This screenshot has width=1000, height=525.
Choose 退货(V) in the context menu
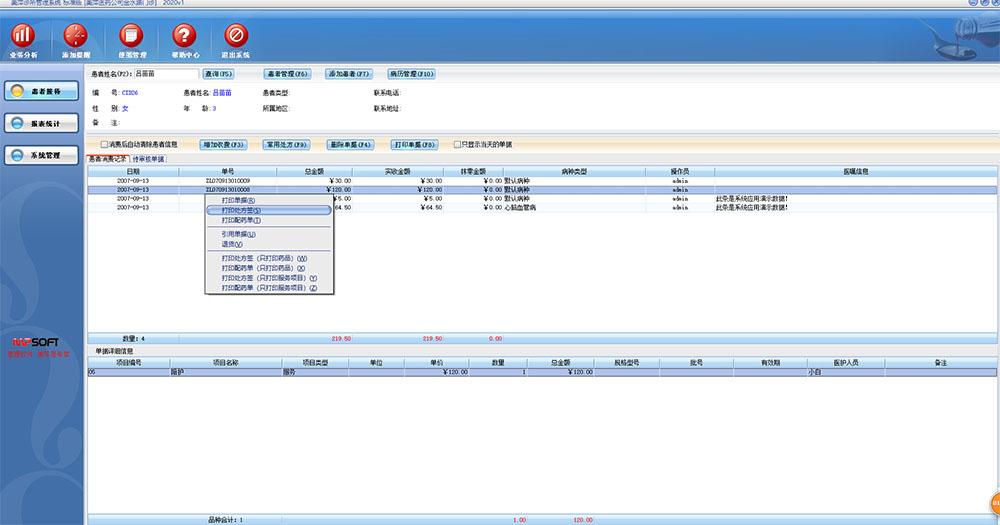[x=232, y=244]
